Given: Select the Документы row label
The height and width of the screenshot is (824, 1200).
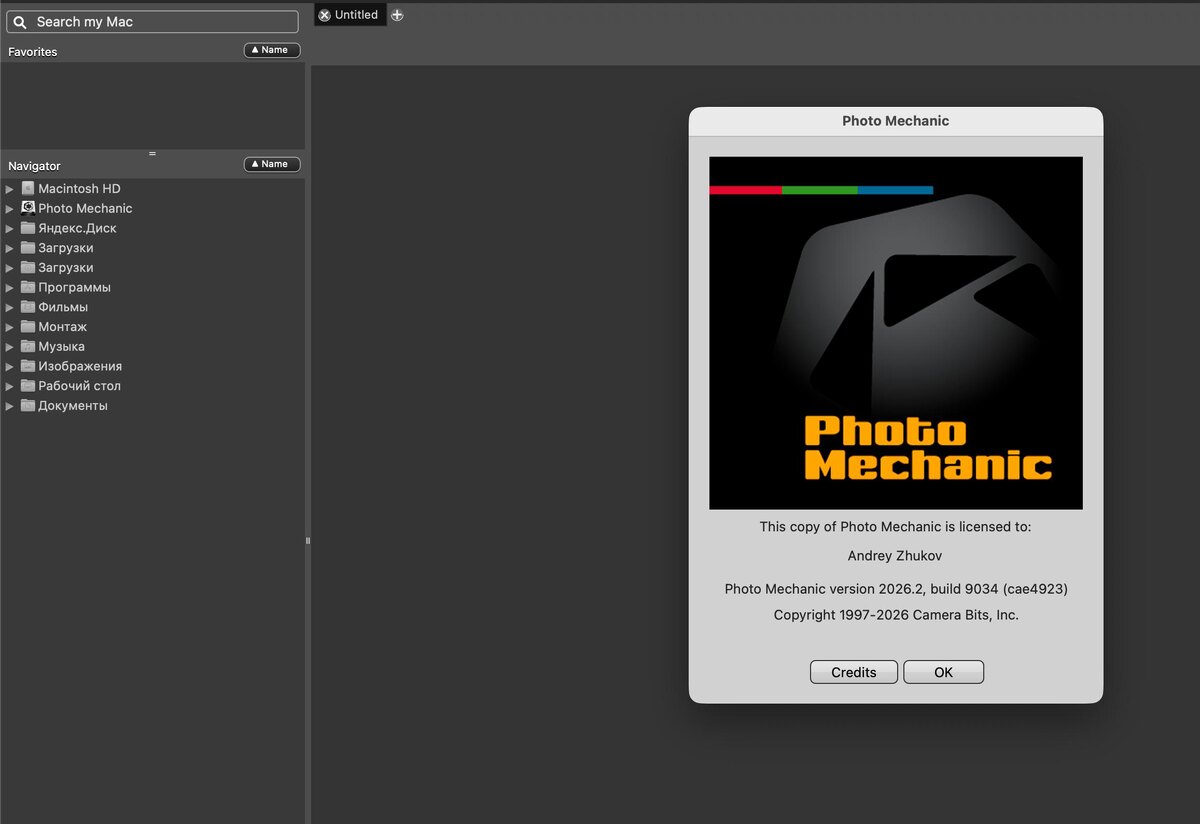Looking at the screenshot, I should (x=73, y=406).
